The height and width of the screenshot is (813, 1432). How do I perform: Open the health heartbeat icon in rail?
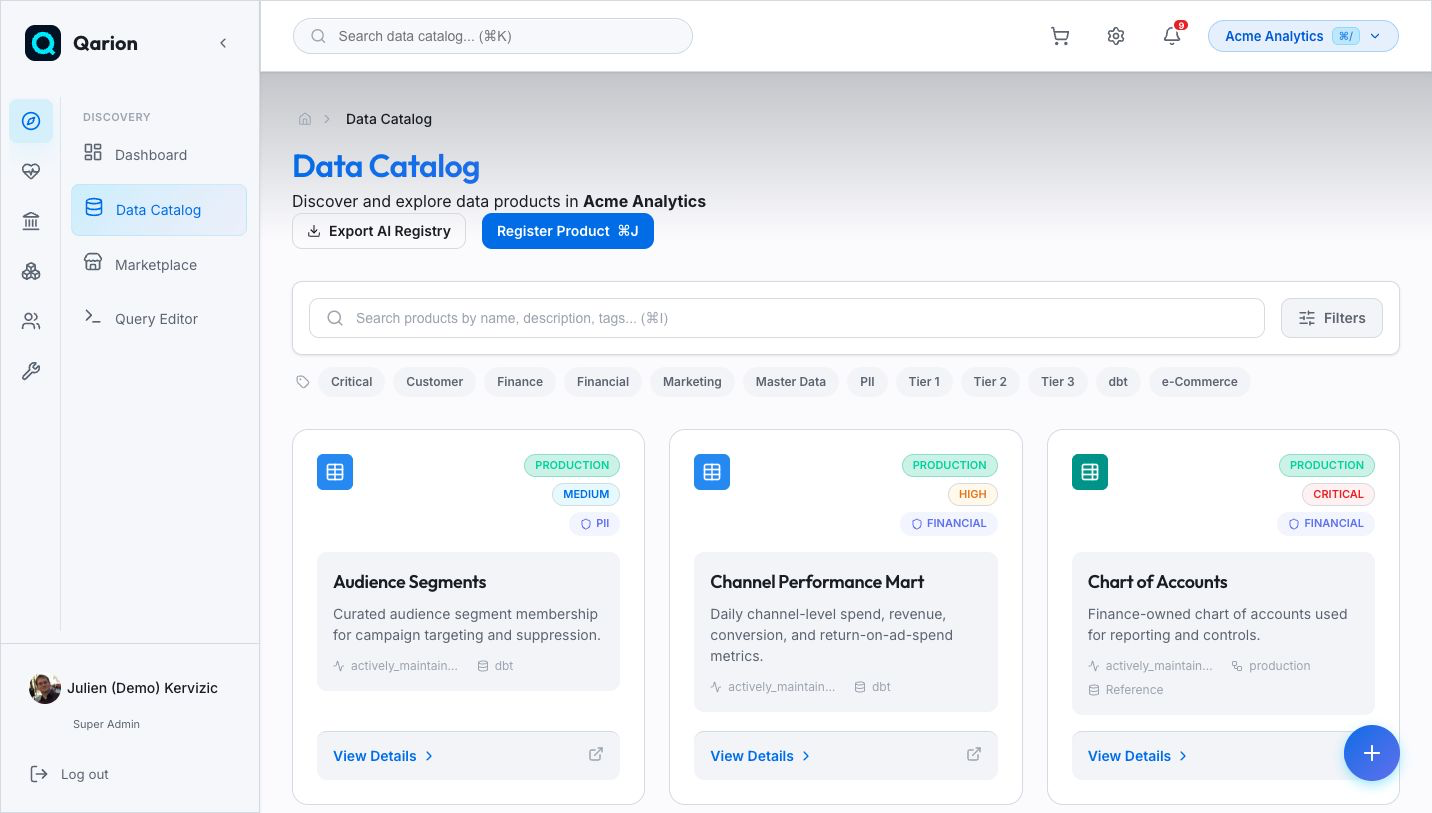(31, 171)
